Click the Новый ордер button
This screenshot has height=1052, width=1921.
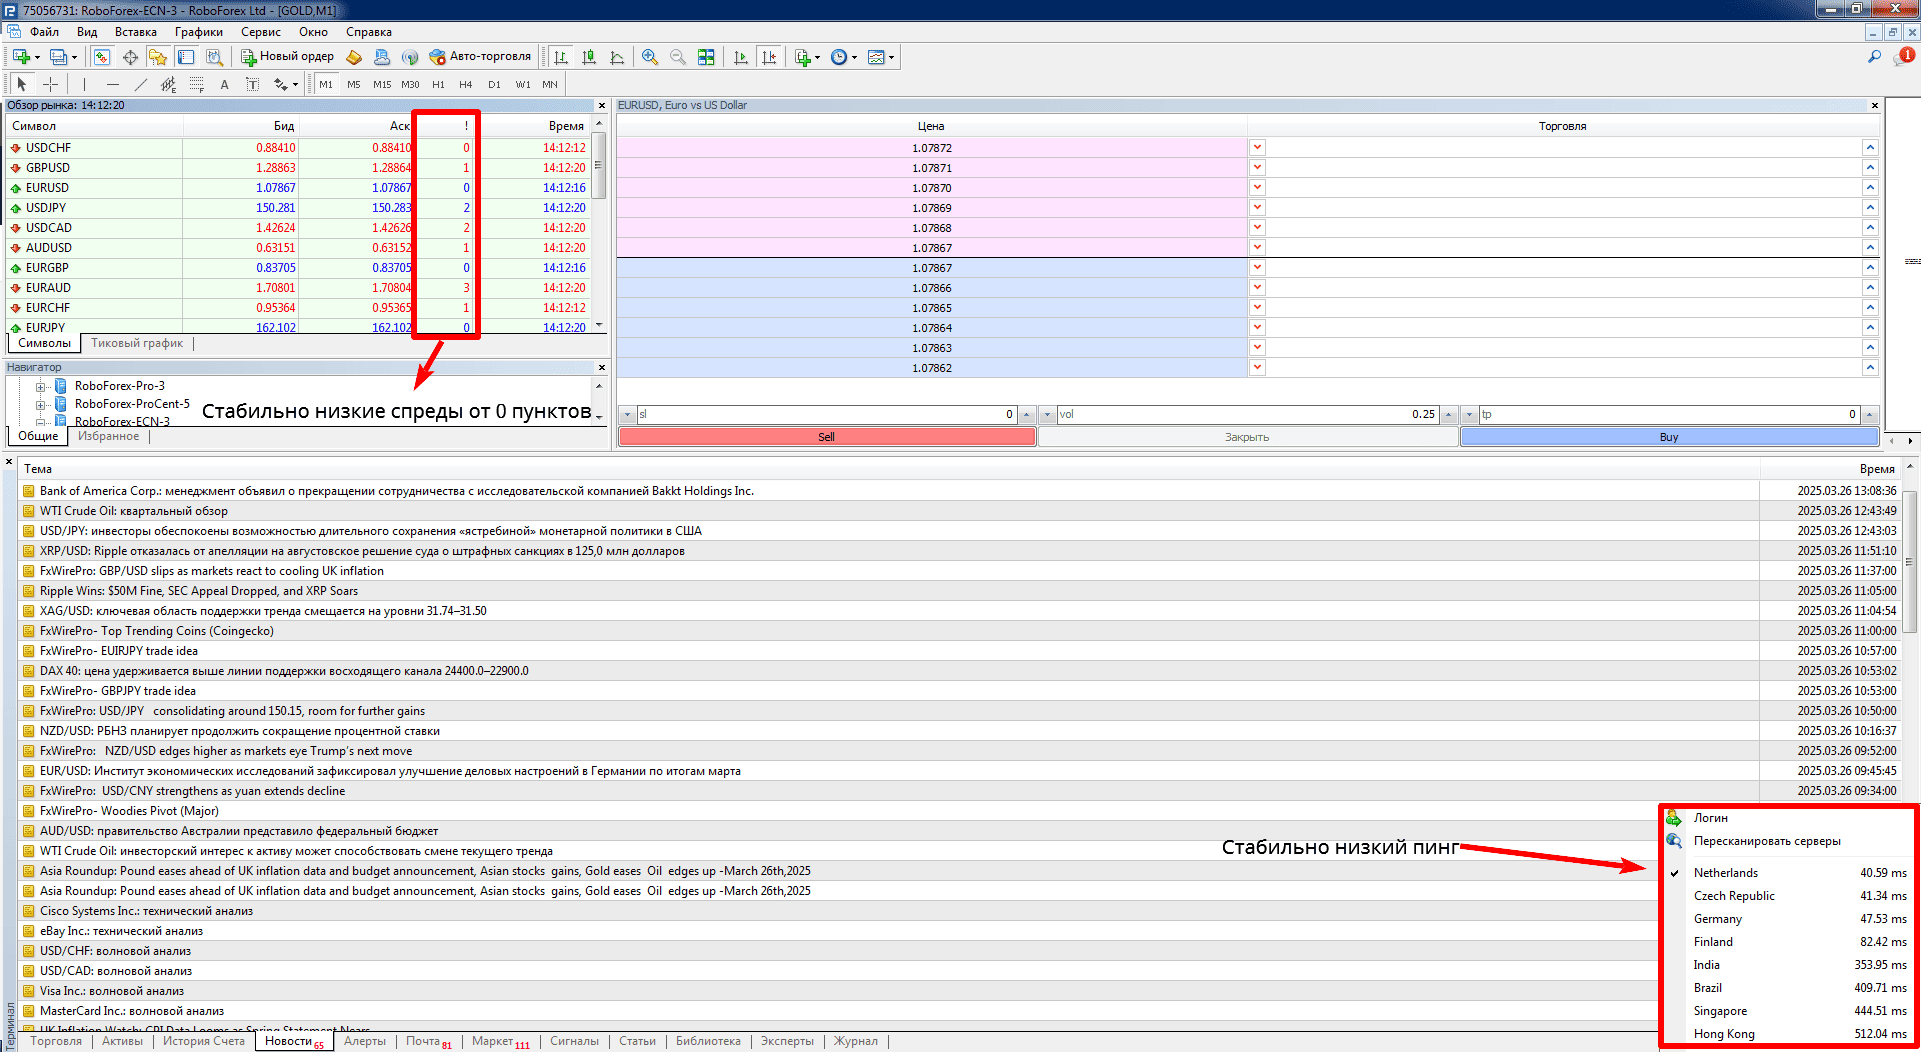tap(287, 57)
